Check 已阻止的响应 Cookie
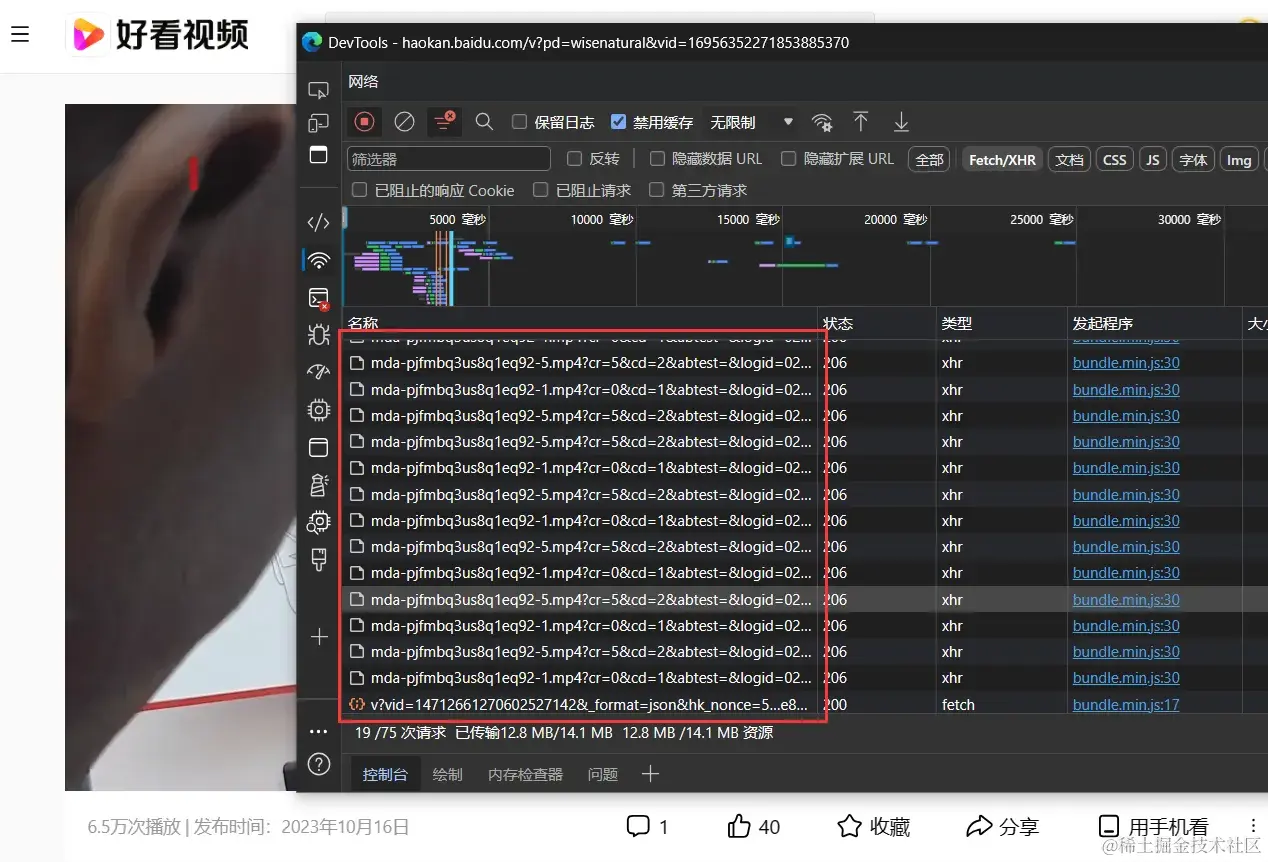This screenshot has height=862, width=1268. [359, 190]
